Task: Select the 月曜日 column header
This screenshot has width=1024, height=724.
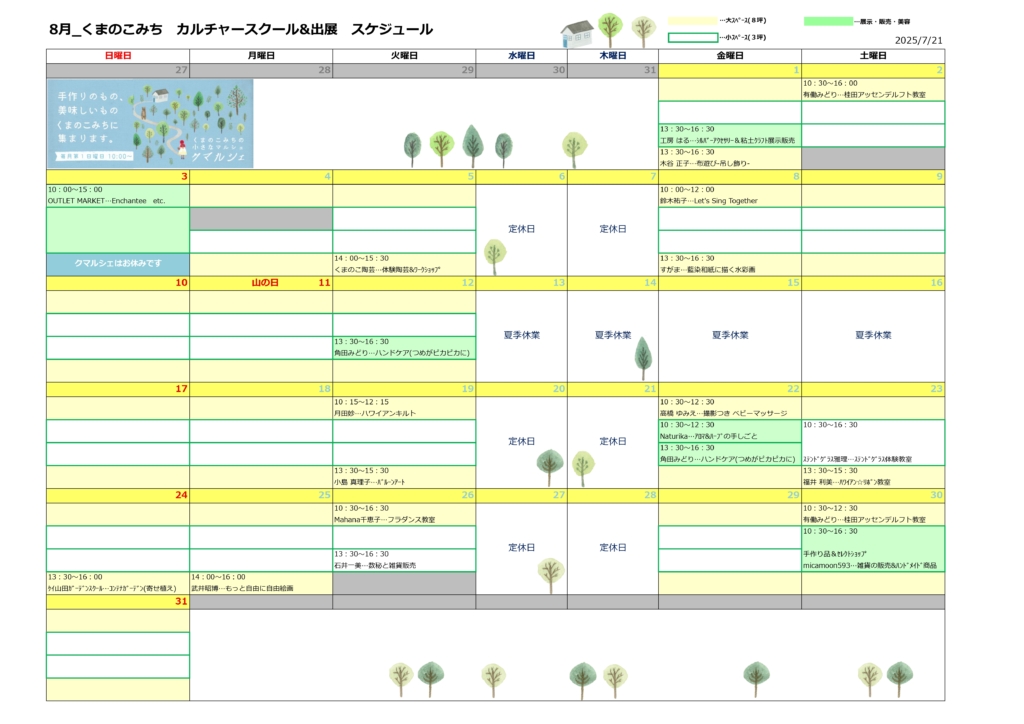Action: pos(261,56)
